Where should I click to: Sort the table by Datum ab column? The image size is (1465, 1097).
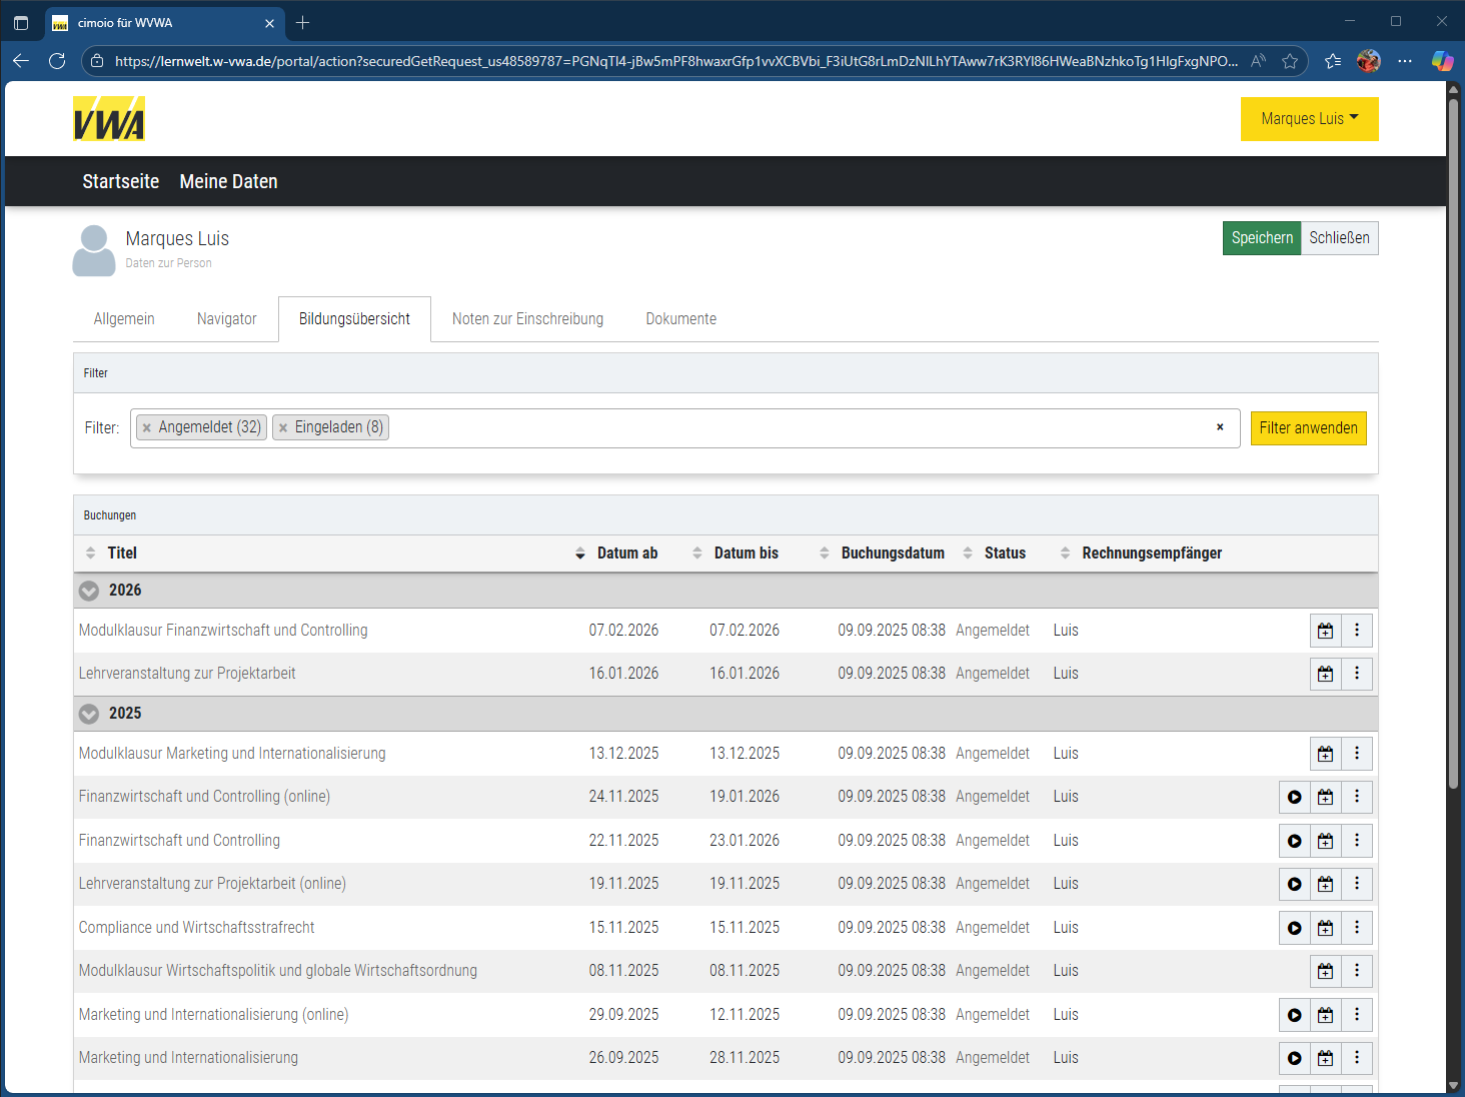[626, 553]
